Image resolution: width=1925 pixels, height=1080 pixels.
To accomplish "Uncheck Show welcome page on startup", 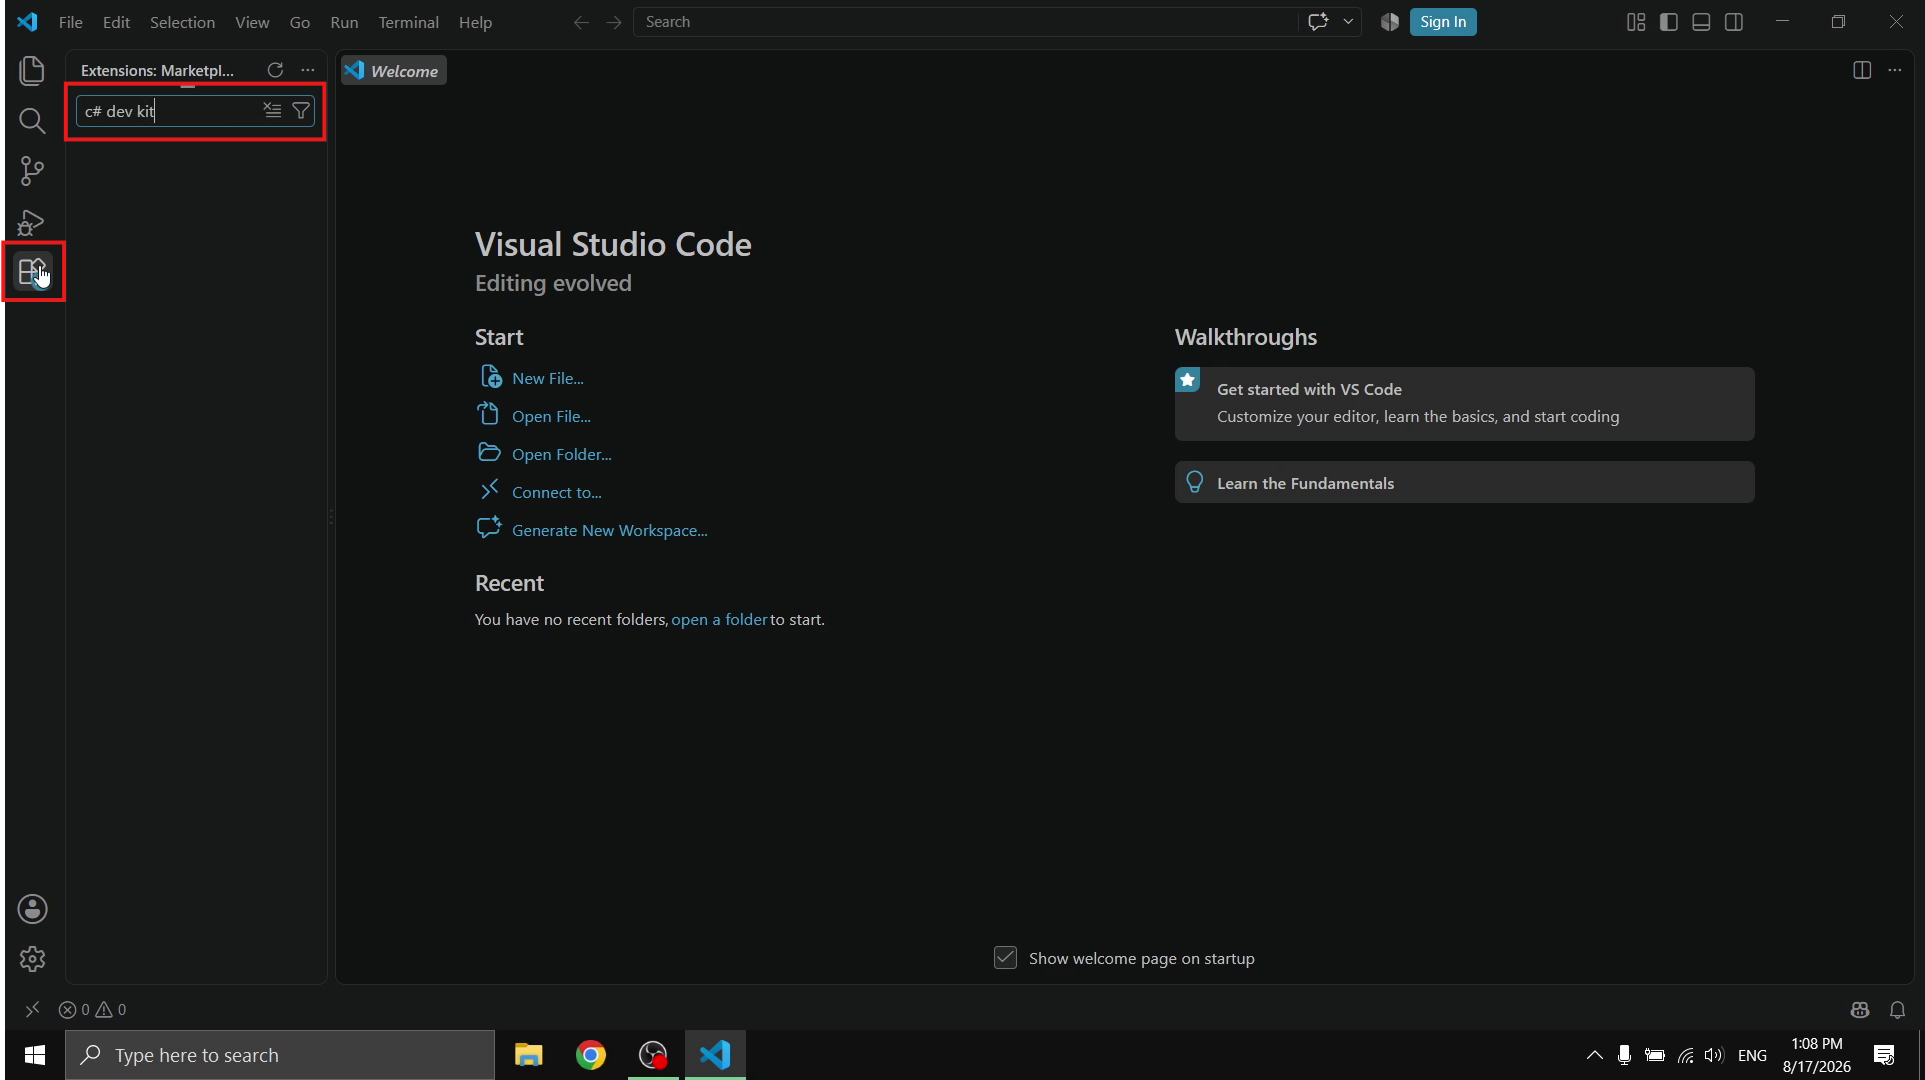I will click(1005, 958).
